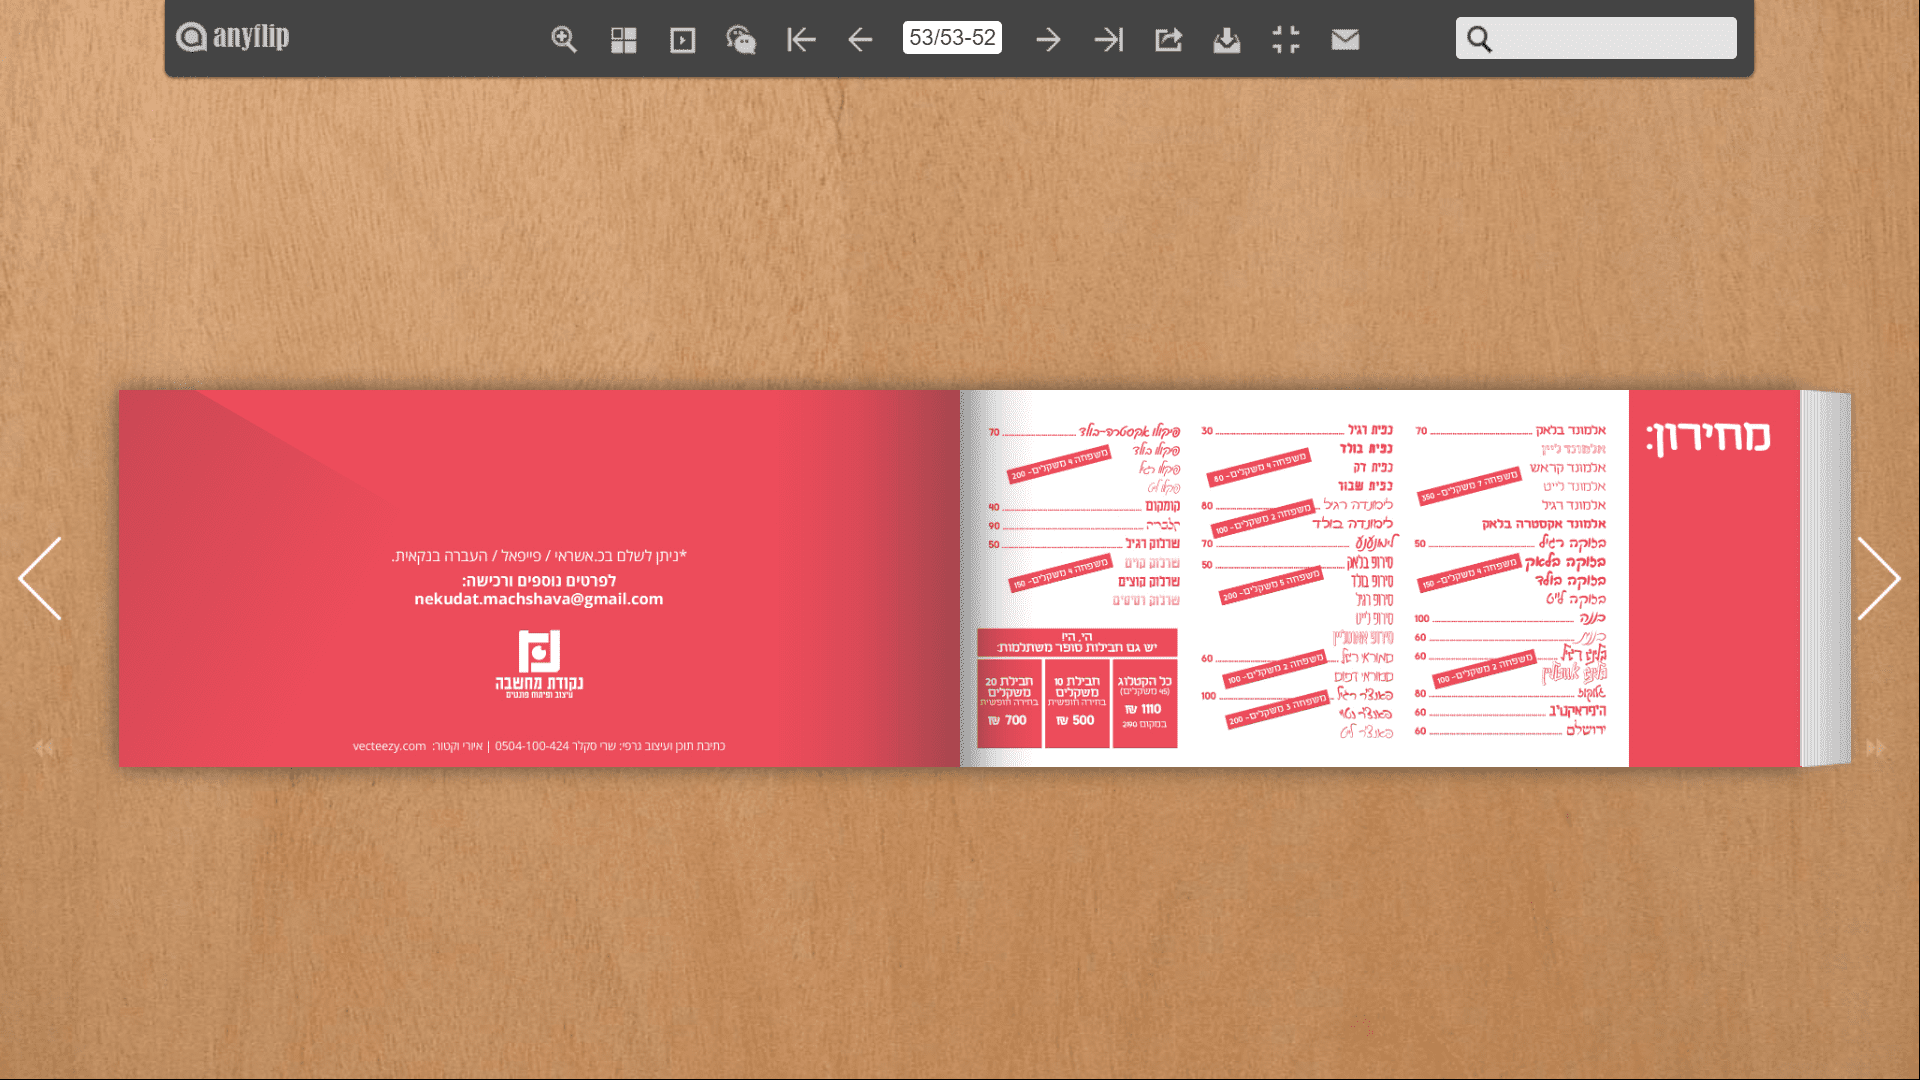1920x1080 pixels.
Task: Click the page number input field
Action: (x=952, y=38)
